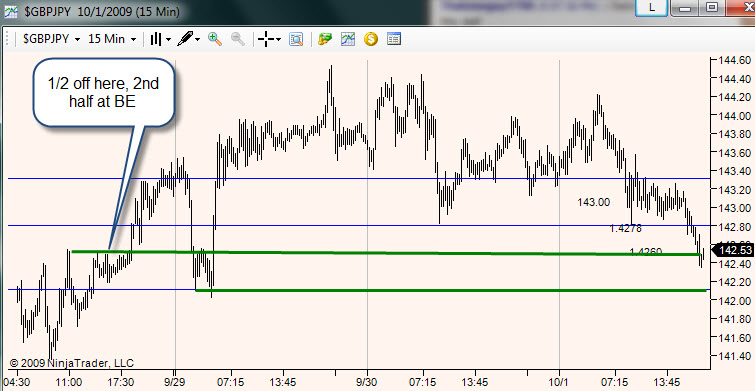The image size is (755, 391).
Task: Open the chart trader money icon
Action: click(325, 39)
